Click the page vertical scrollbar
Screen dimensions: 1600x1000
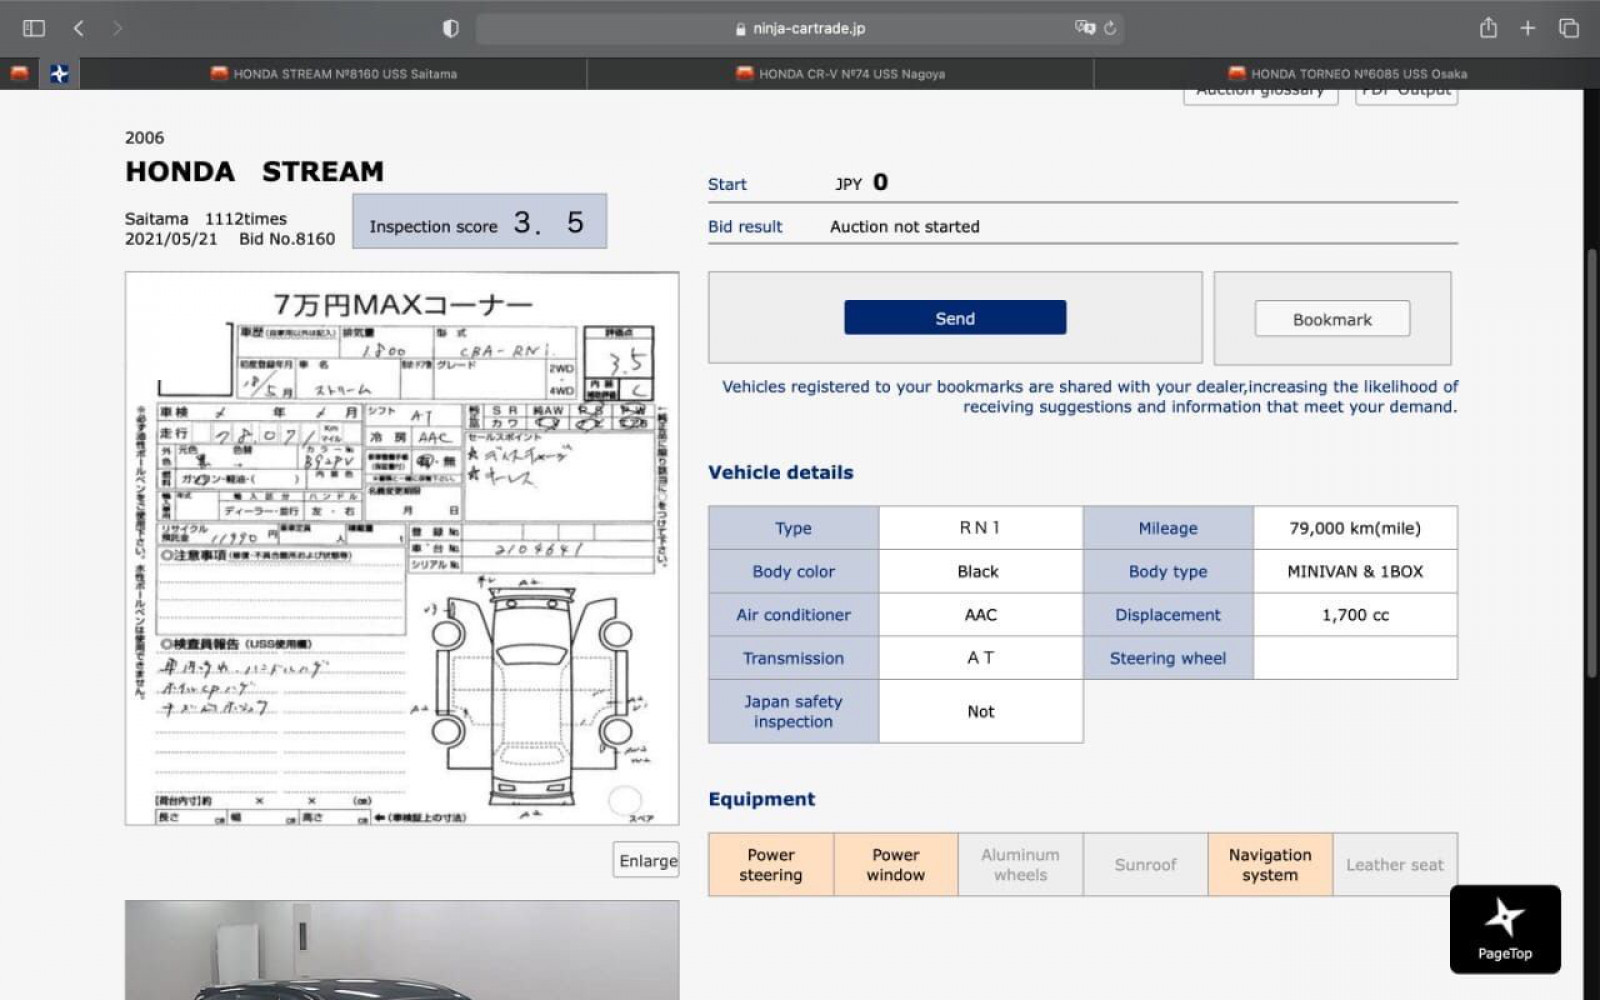1591,463
